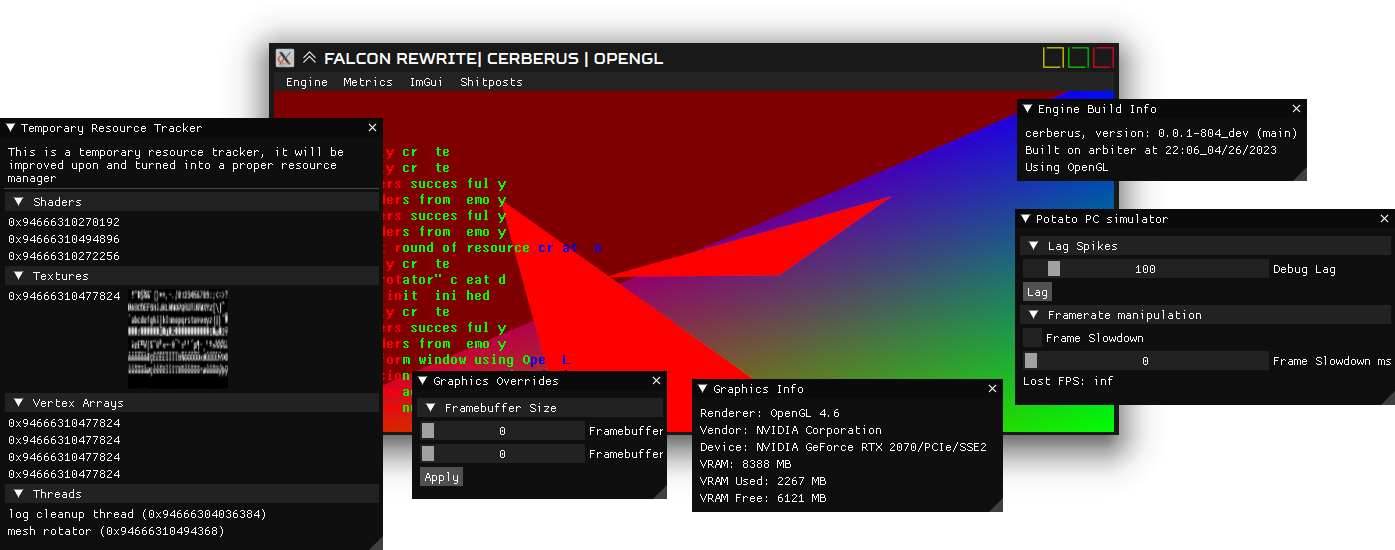Click the X11 app icon in title bar

pyautogui.click(x=285, y=58)
